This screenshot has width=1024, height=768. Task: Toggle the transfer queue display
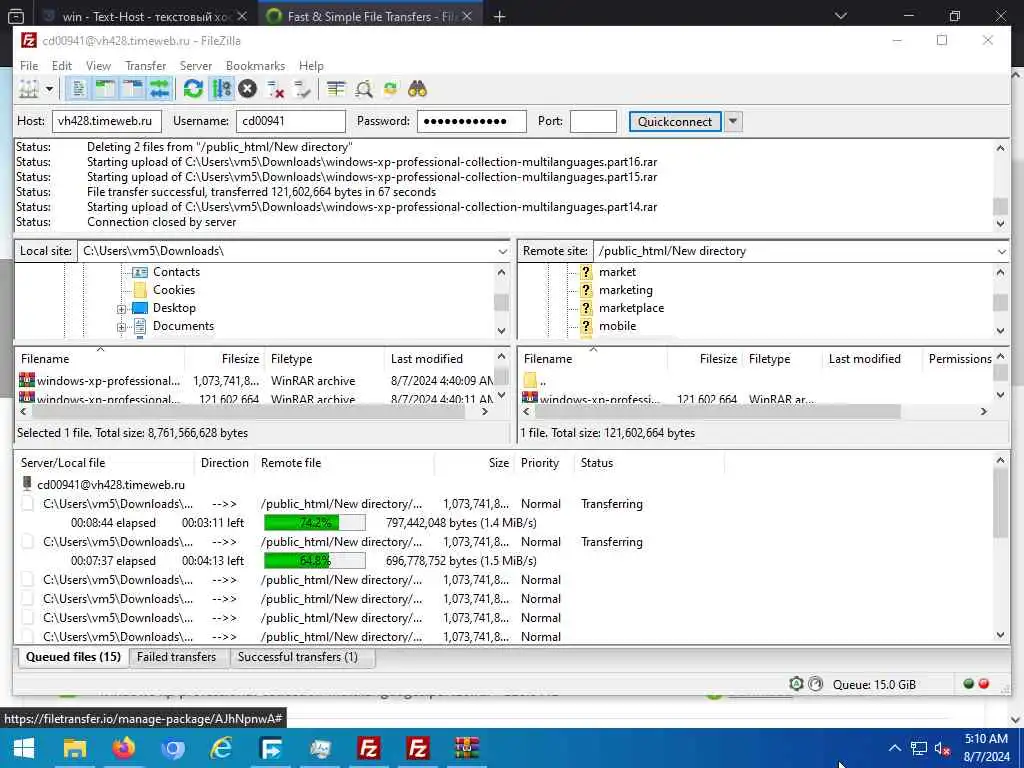(160, 89)
